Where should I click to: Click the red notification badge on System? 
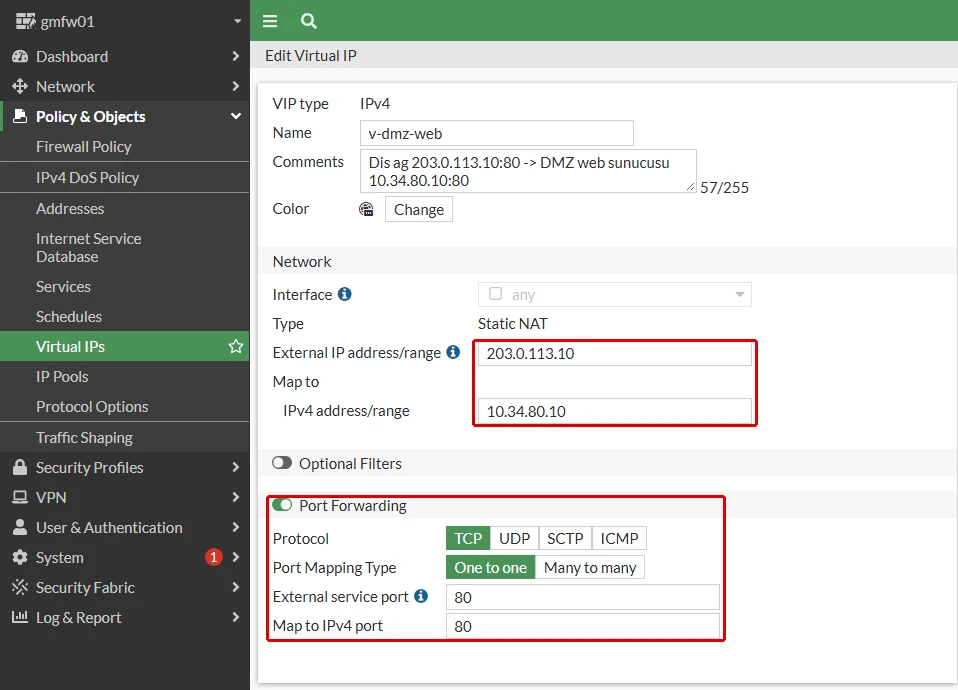point(213,557)
